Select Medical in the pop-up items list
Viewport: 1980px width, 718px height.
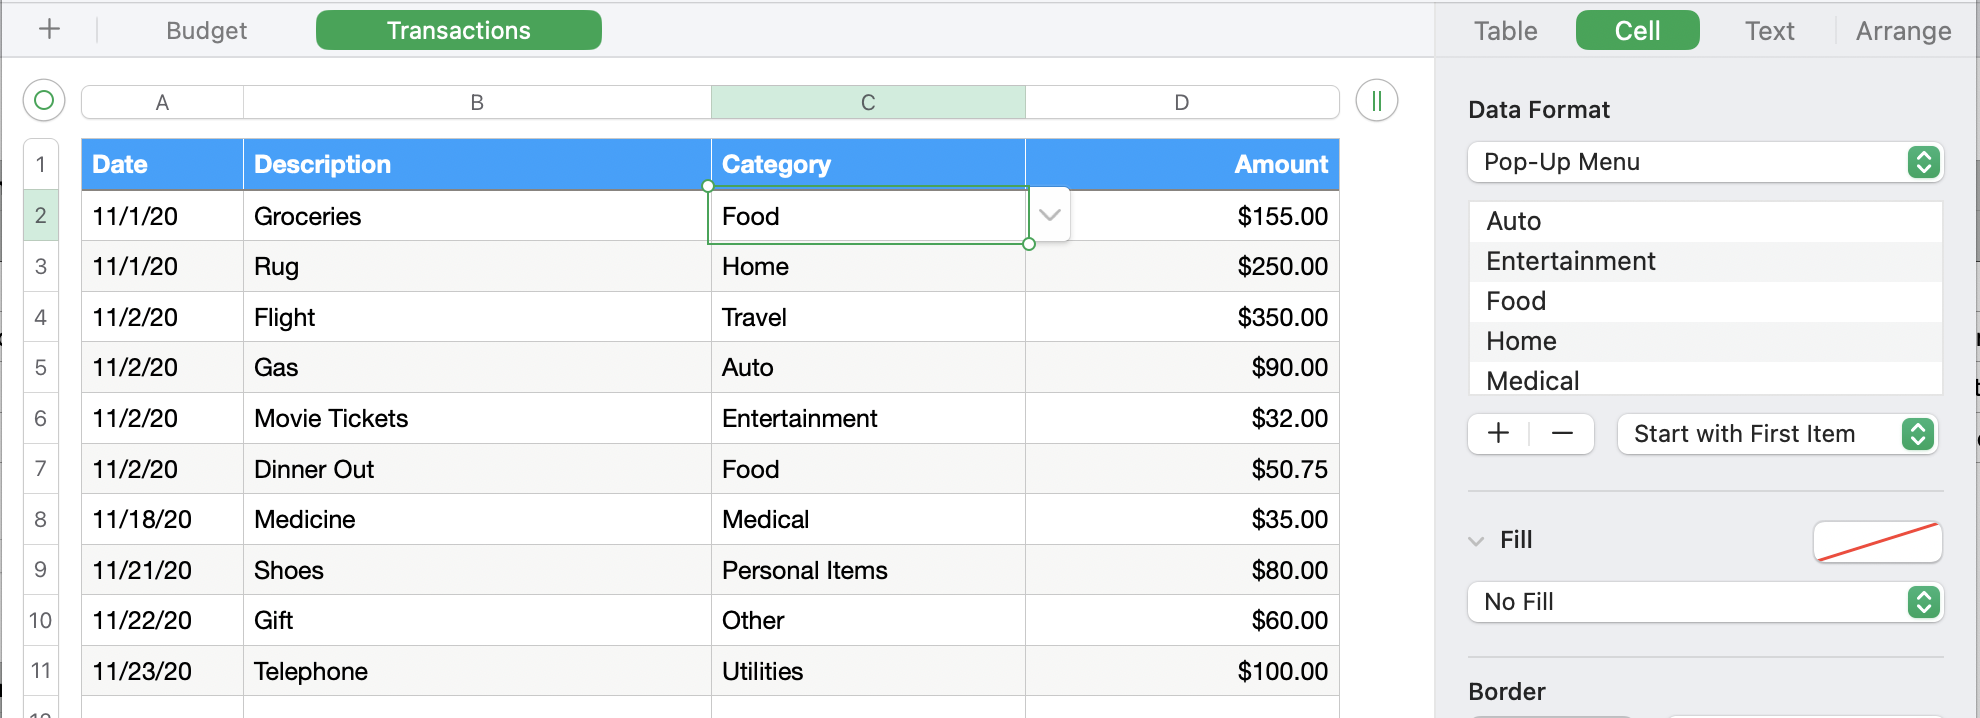(1532, 381)
